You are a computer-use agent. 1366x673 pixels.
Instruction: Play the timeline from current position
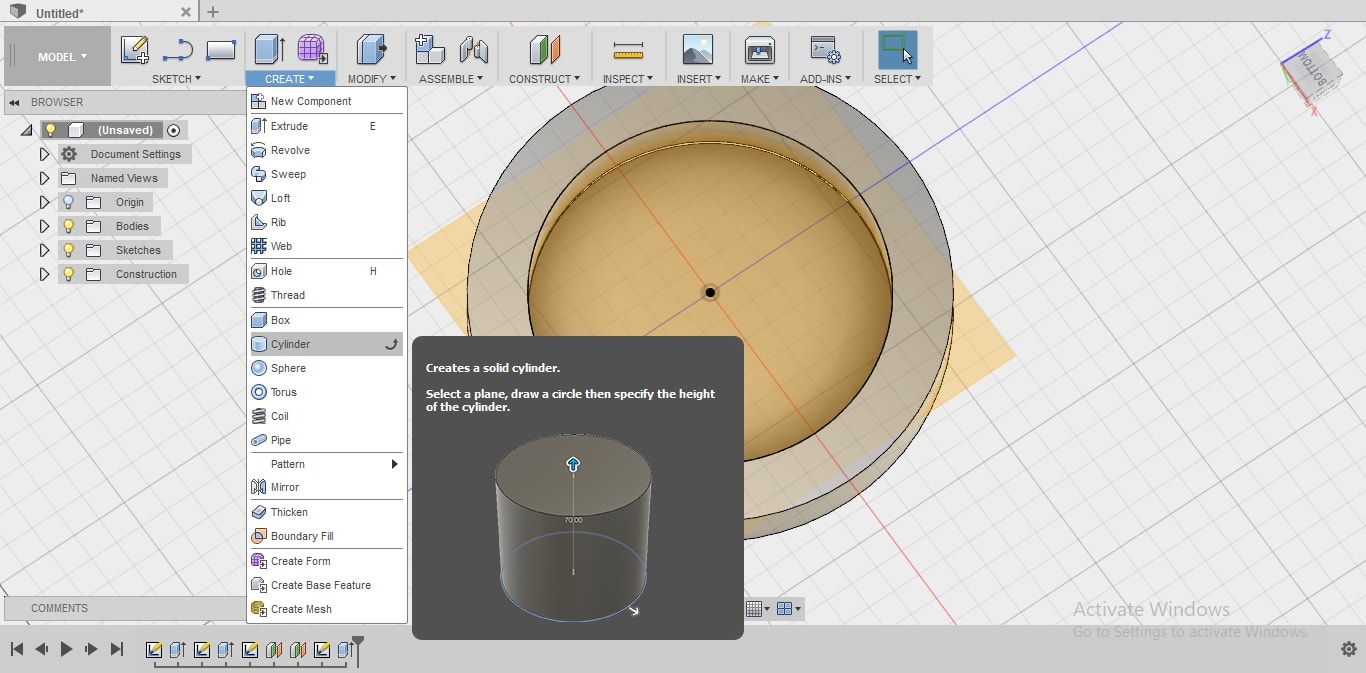[66, 649]
